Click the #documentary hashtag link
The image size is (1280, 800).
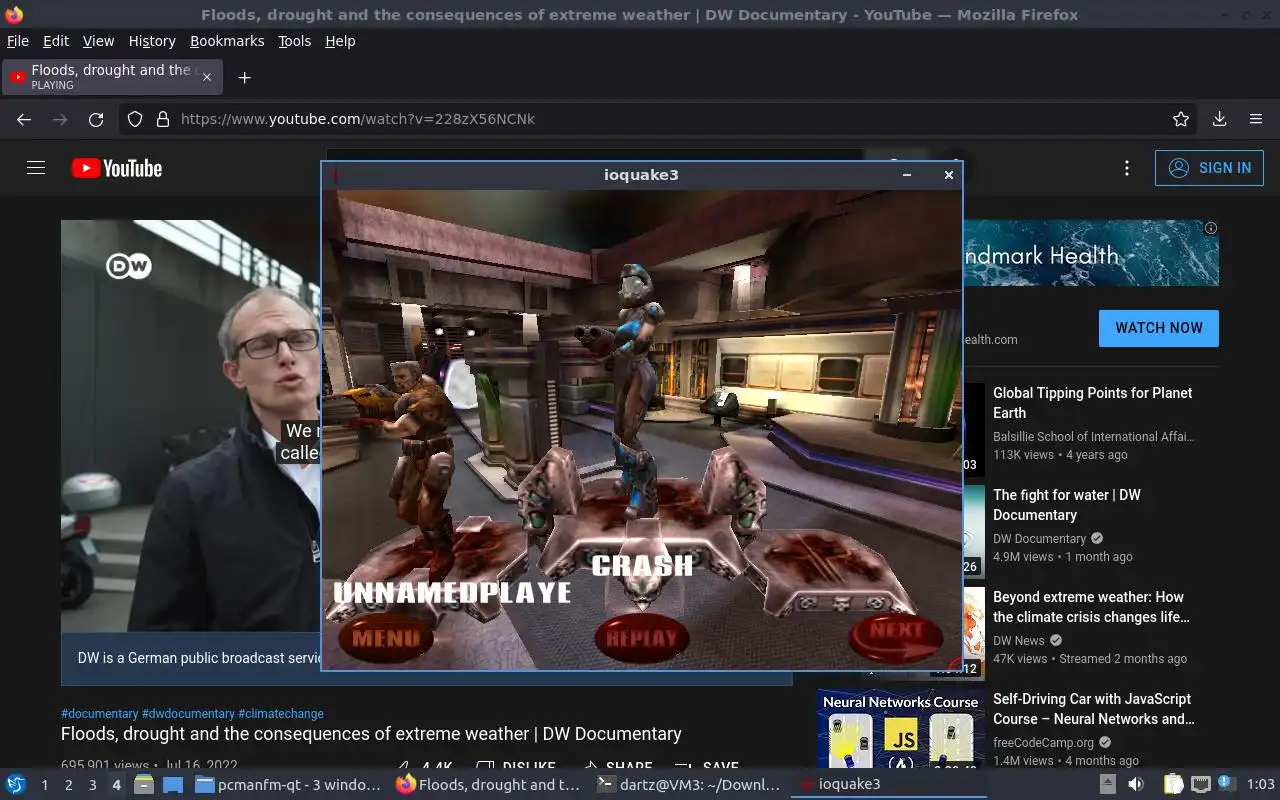[x=100, y=714]
